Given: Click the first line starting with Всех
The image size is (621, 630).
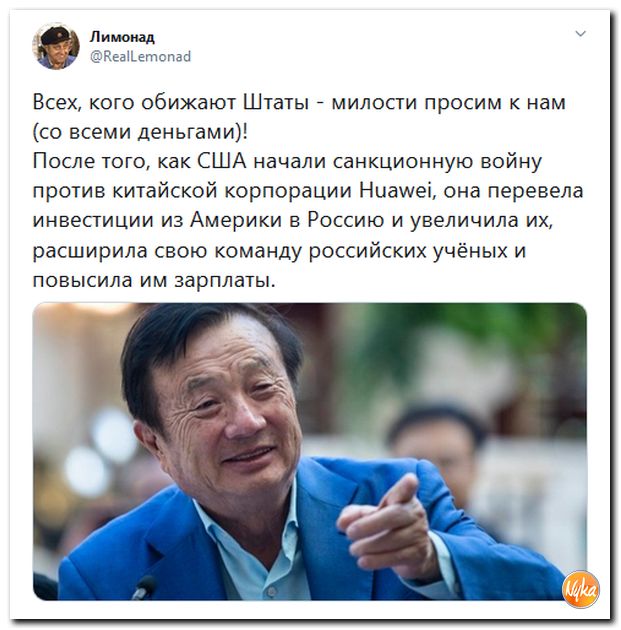Looking at the screenshot, I should (x=299, y=102).
